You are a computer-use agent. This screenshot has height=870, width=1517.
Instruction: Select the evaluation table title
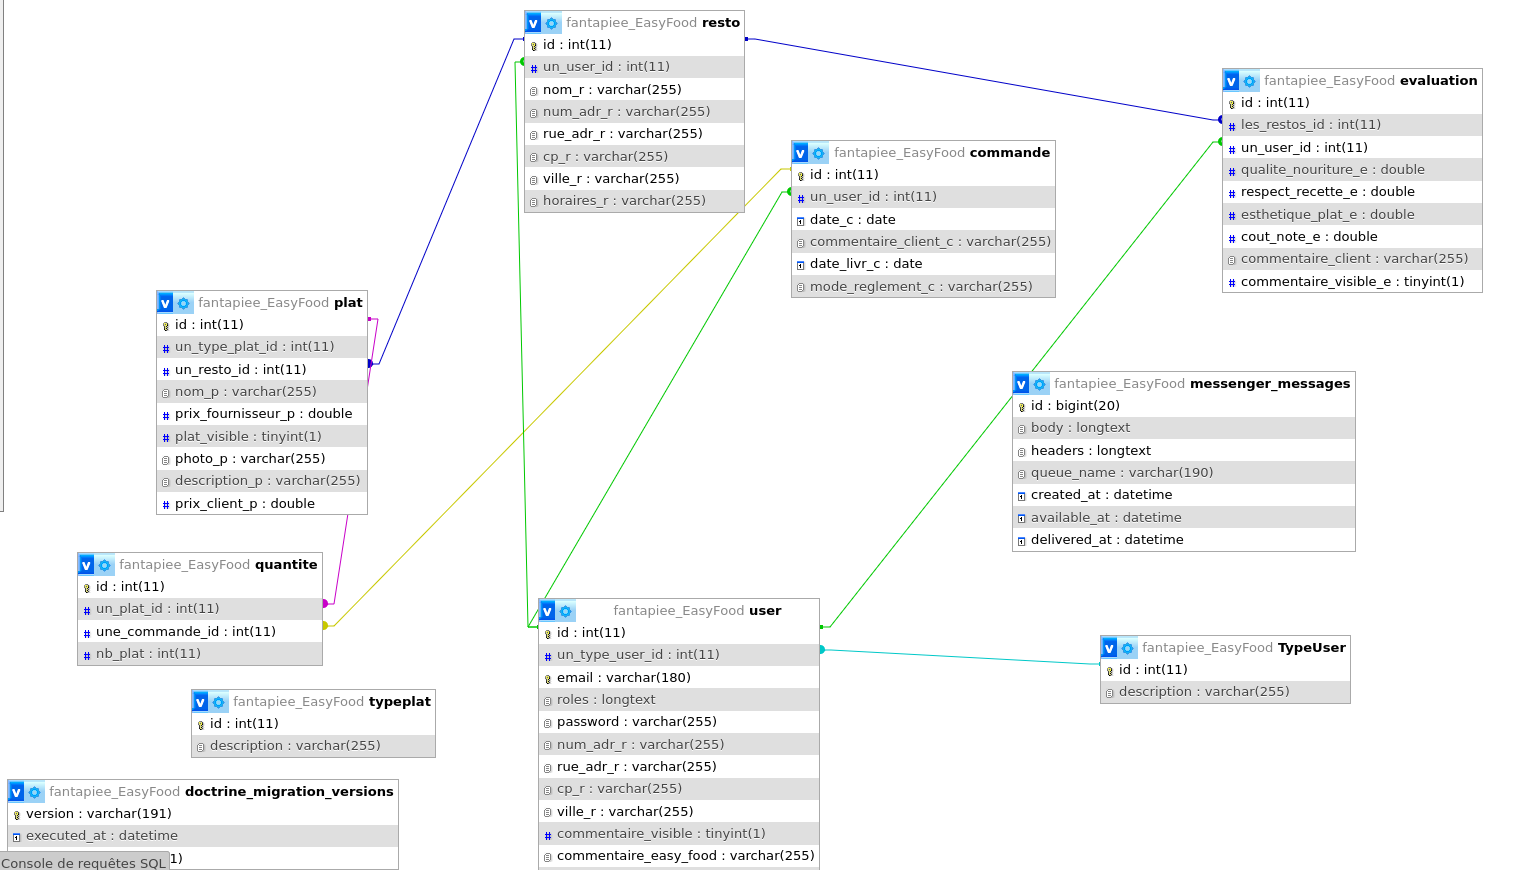tap(1370, 81)
